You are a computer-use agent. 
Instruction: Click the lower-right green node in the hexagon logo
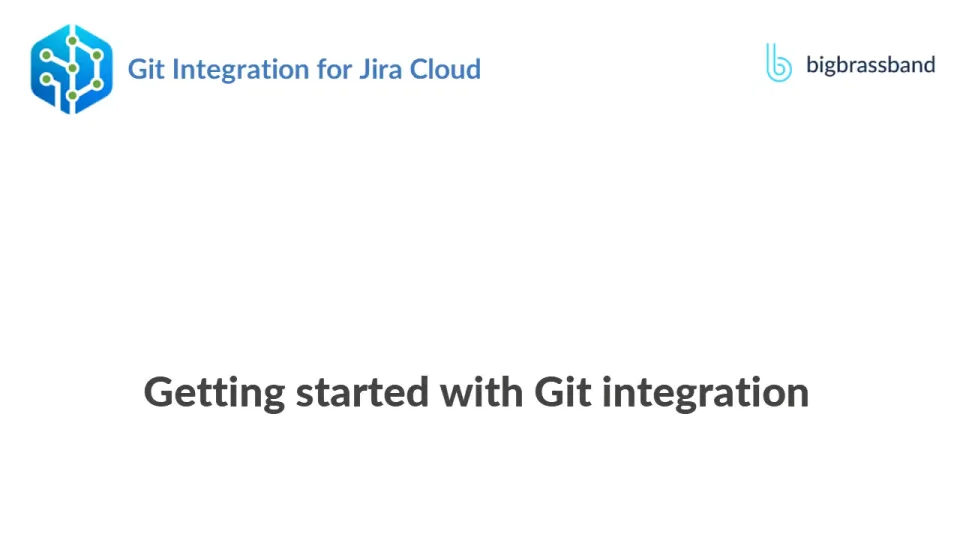click(x=97, y=84)
